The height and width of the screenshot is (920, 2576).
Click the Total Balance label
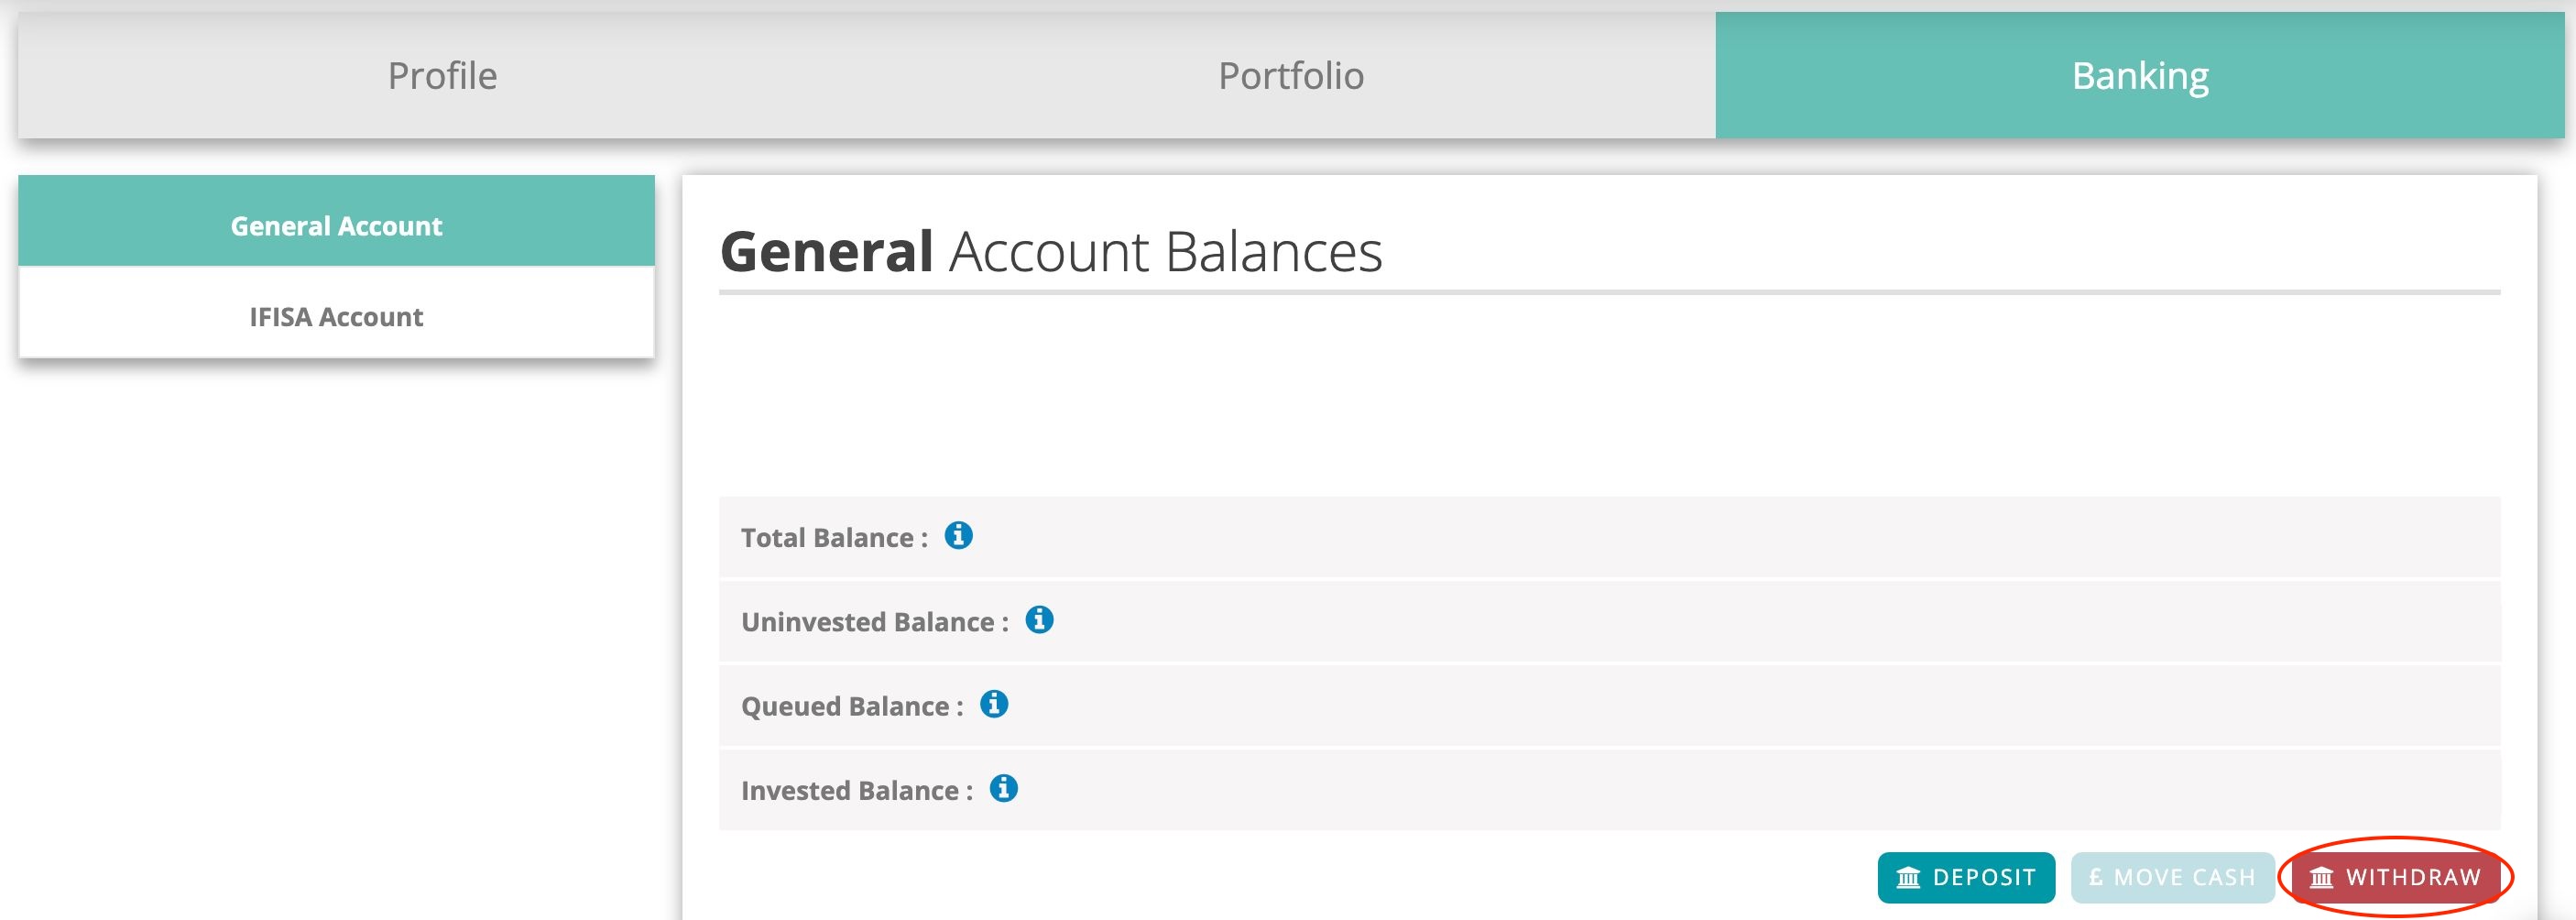tap(827, 538)
